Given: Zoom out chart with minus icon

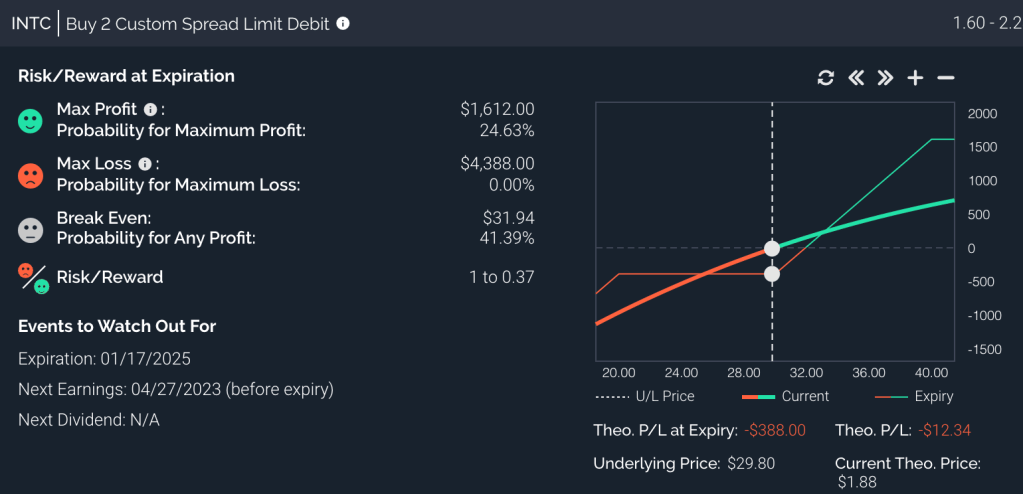Looking at the screenshot, I should pyautogui.click(x=946, y=78).
